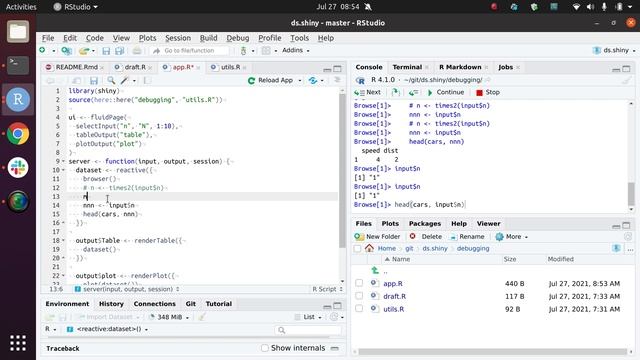This screenshot has width=640, height=360.
Task: Open Addins dropdown
Action: [296, 50]
